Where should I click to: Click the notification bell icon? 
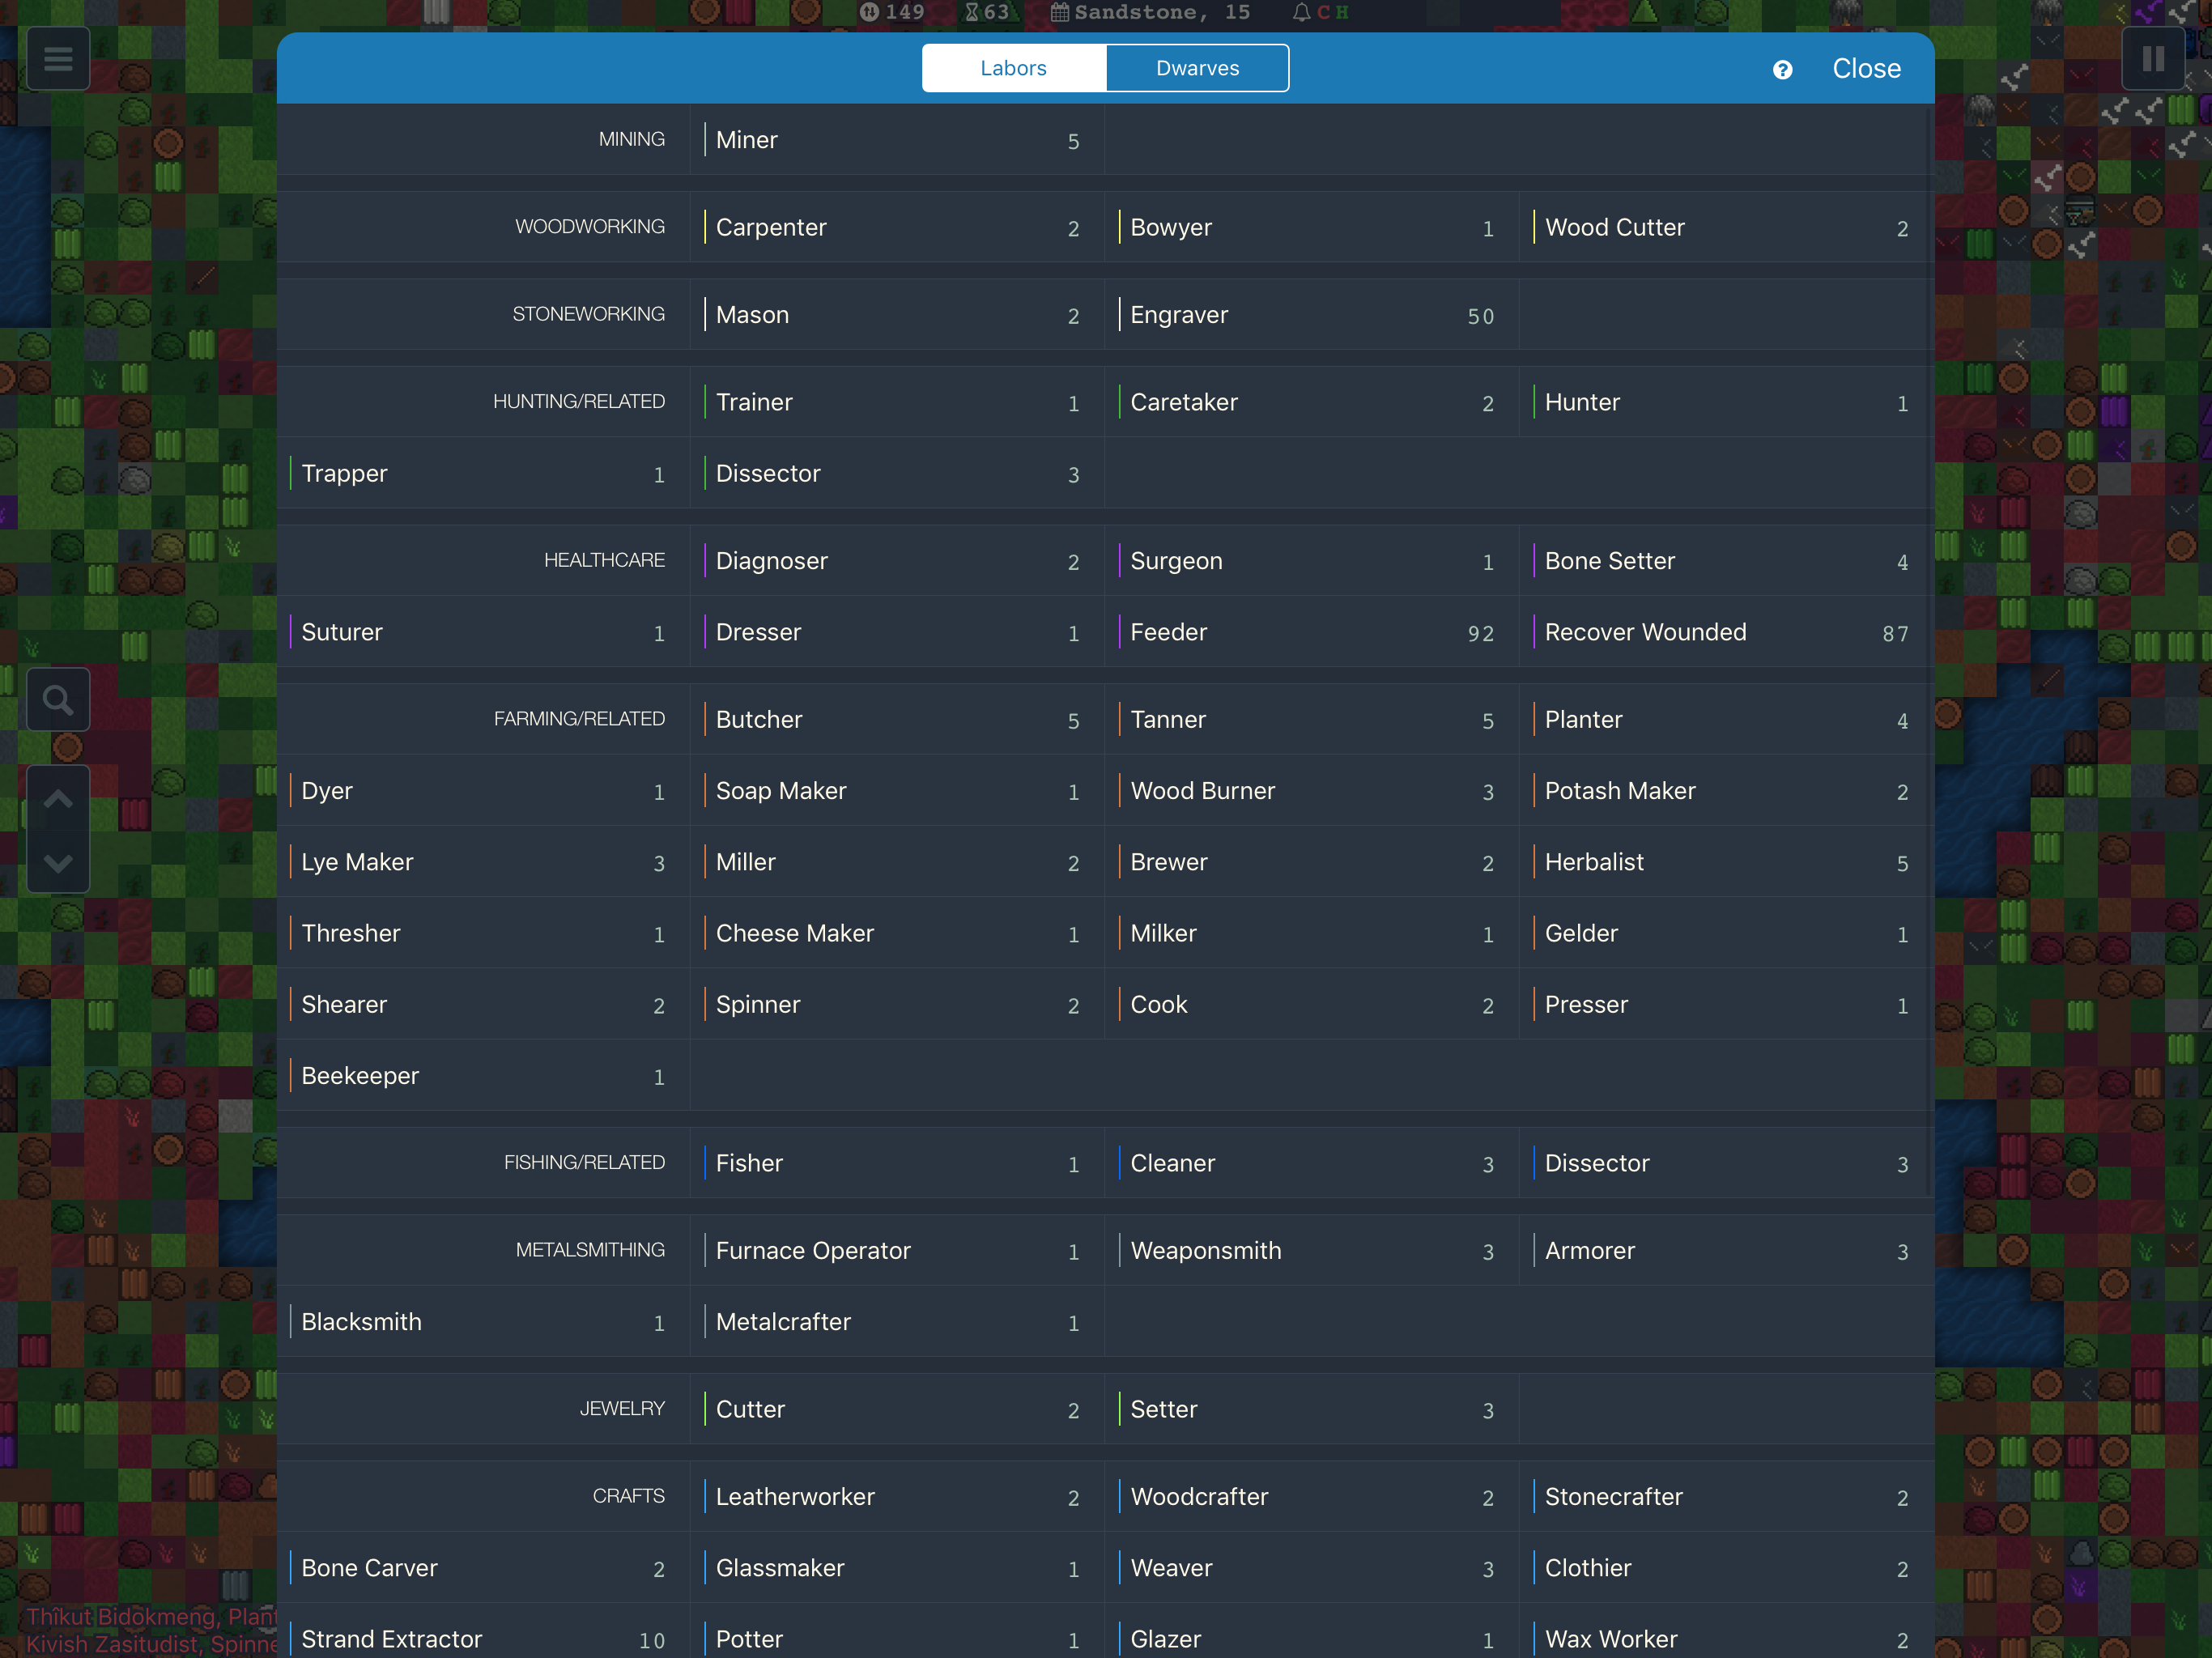point(1301,13)
